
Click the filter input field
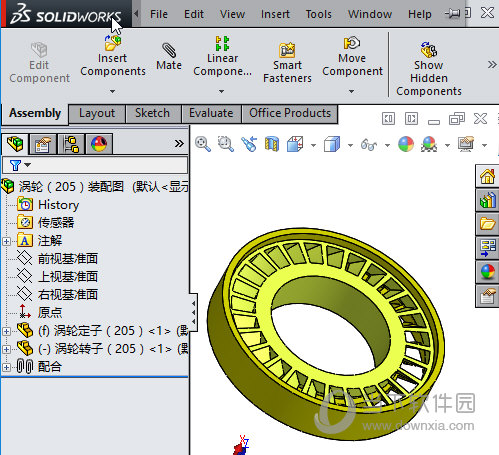[95, 165]
